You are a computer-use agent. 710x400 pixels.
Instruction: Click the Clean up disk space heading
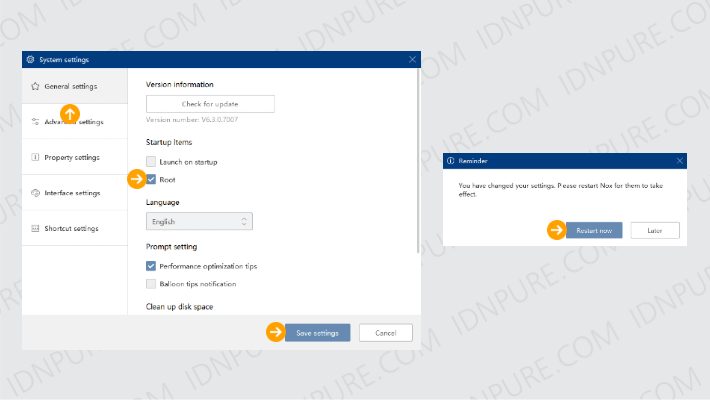pos(179,307)
